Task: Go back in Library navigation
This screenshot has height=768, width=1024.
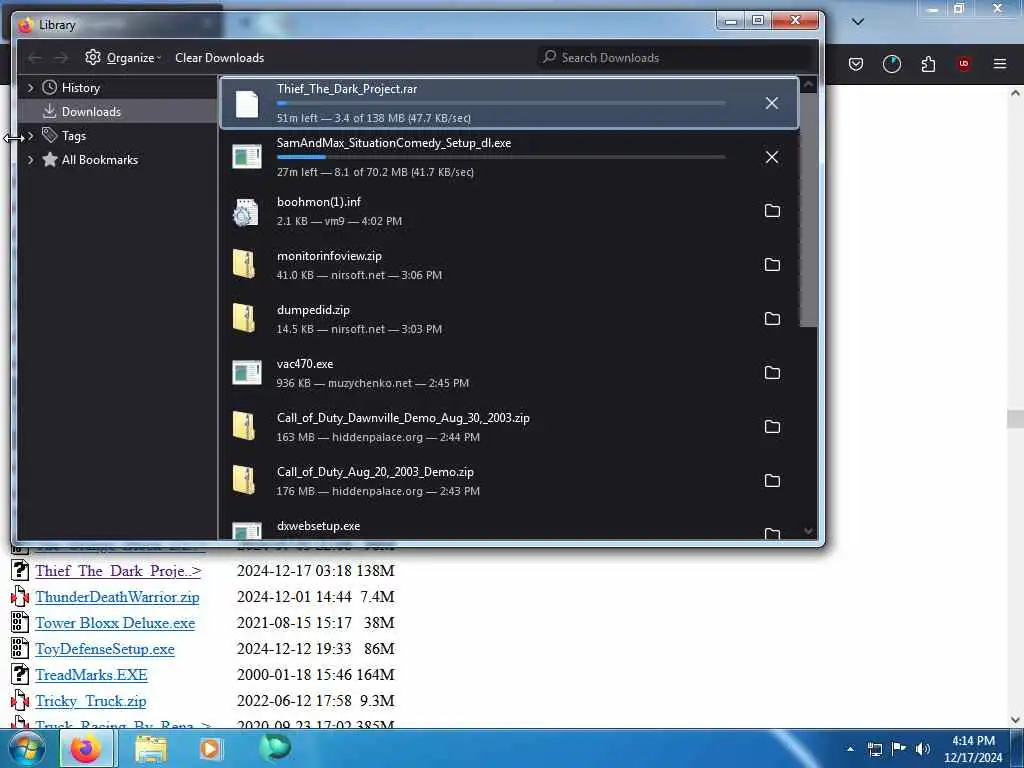Action: coord(35,58)
